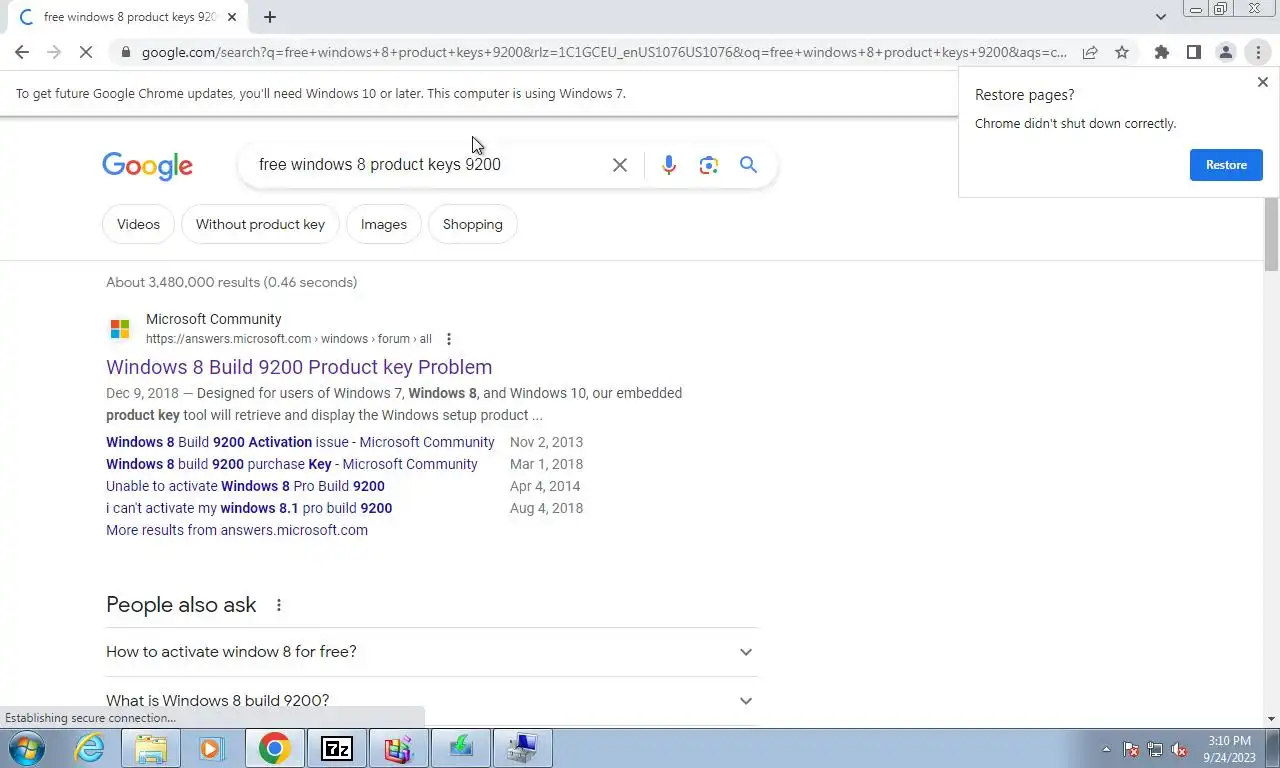The width and height of the screenshot is (1280, 768).
Task: Open the tab search dropdown arrow
Action: (1161, 16)
